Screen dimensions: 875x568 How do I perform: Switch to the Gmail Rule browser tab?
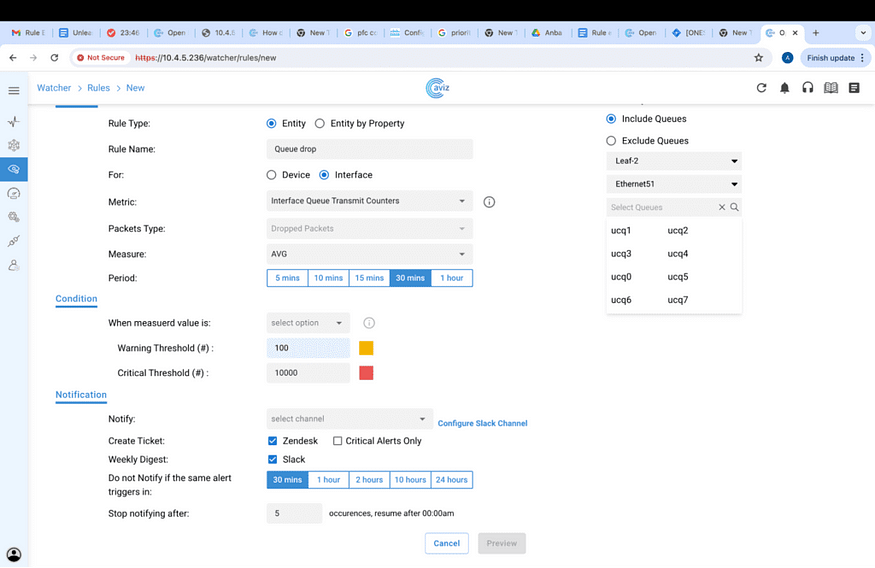(28, 33)
